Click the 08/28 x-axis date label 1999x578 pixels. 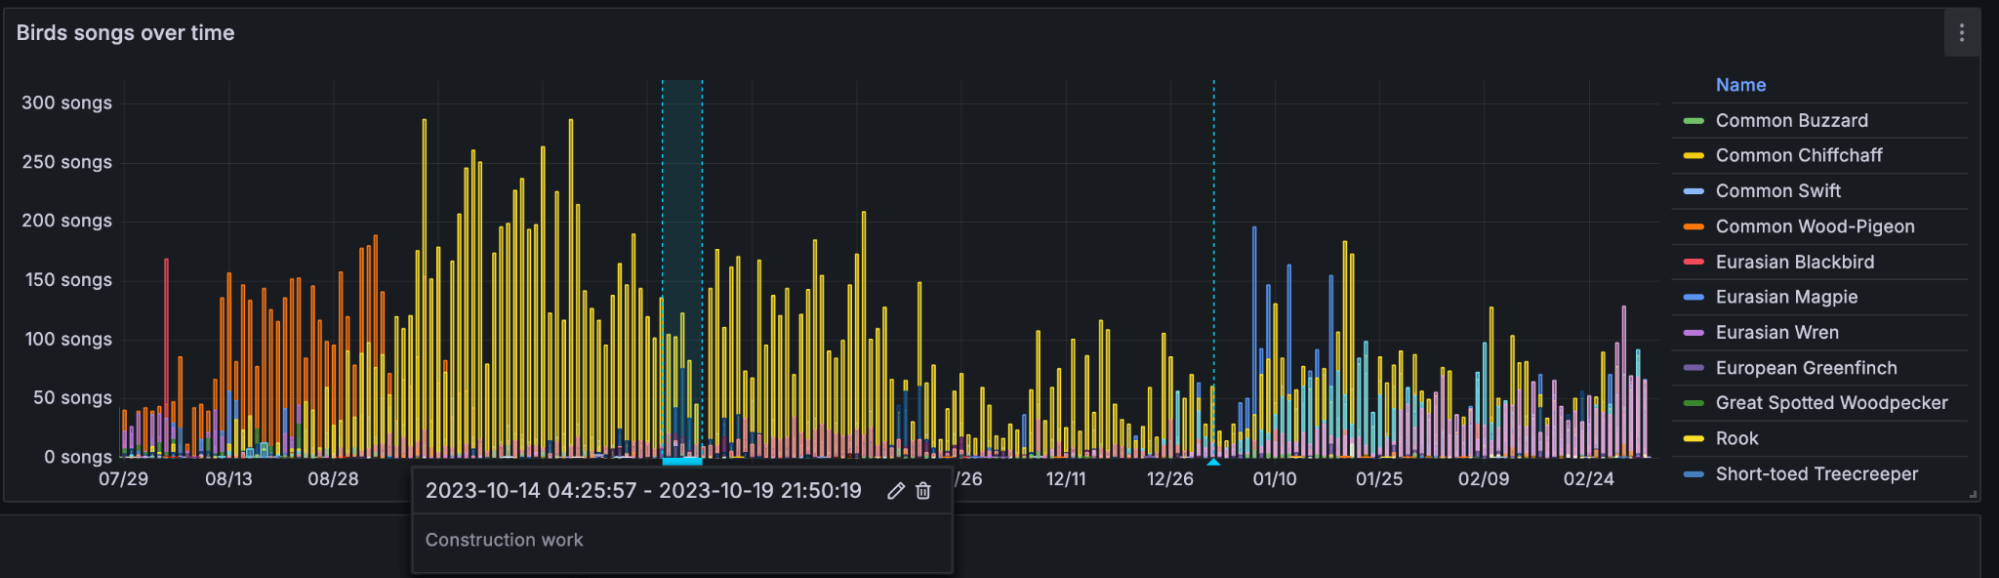[x=333, y=479]
